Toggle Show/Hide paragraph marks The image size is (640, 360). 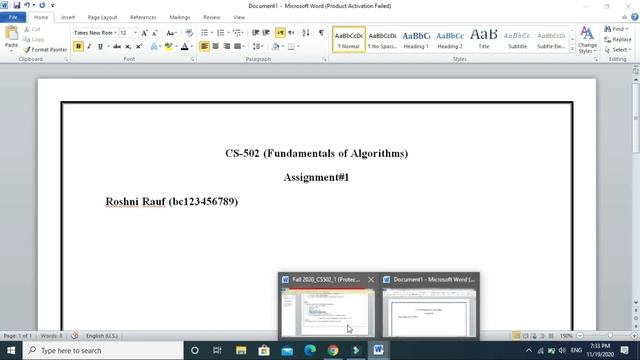click(321, 33)
